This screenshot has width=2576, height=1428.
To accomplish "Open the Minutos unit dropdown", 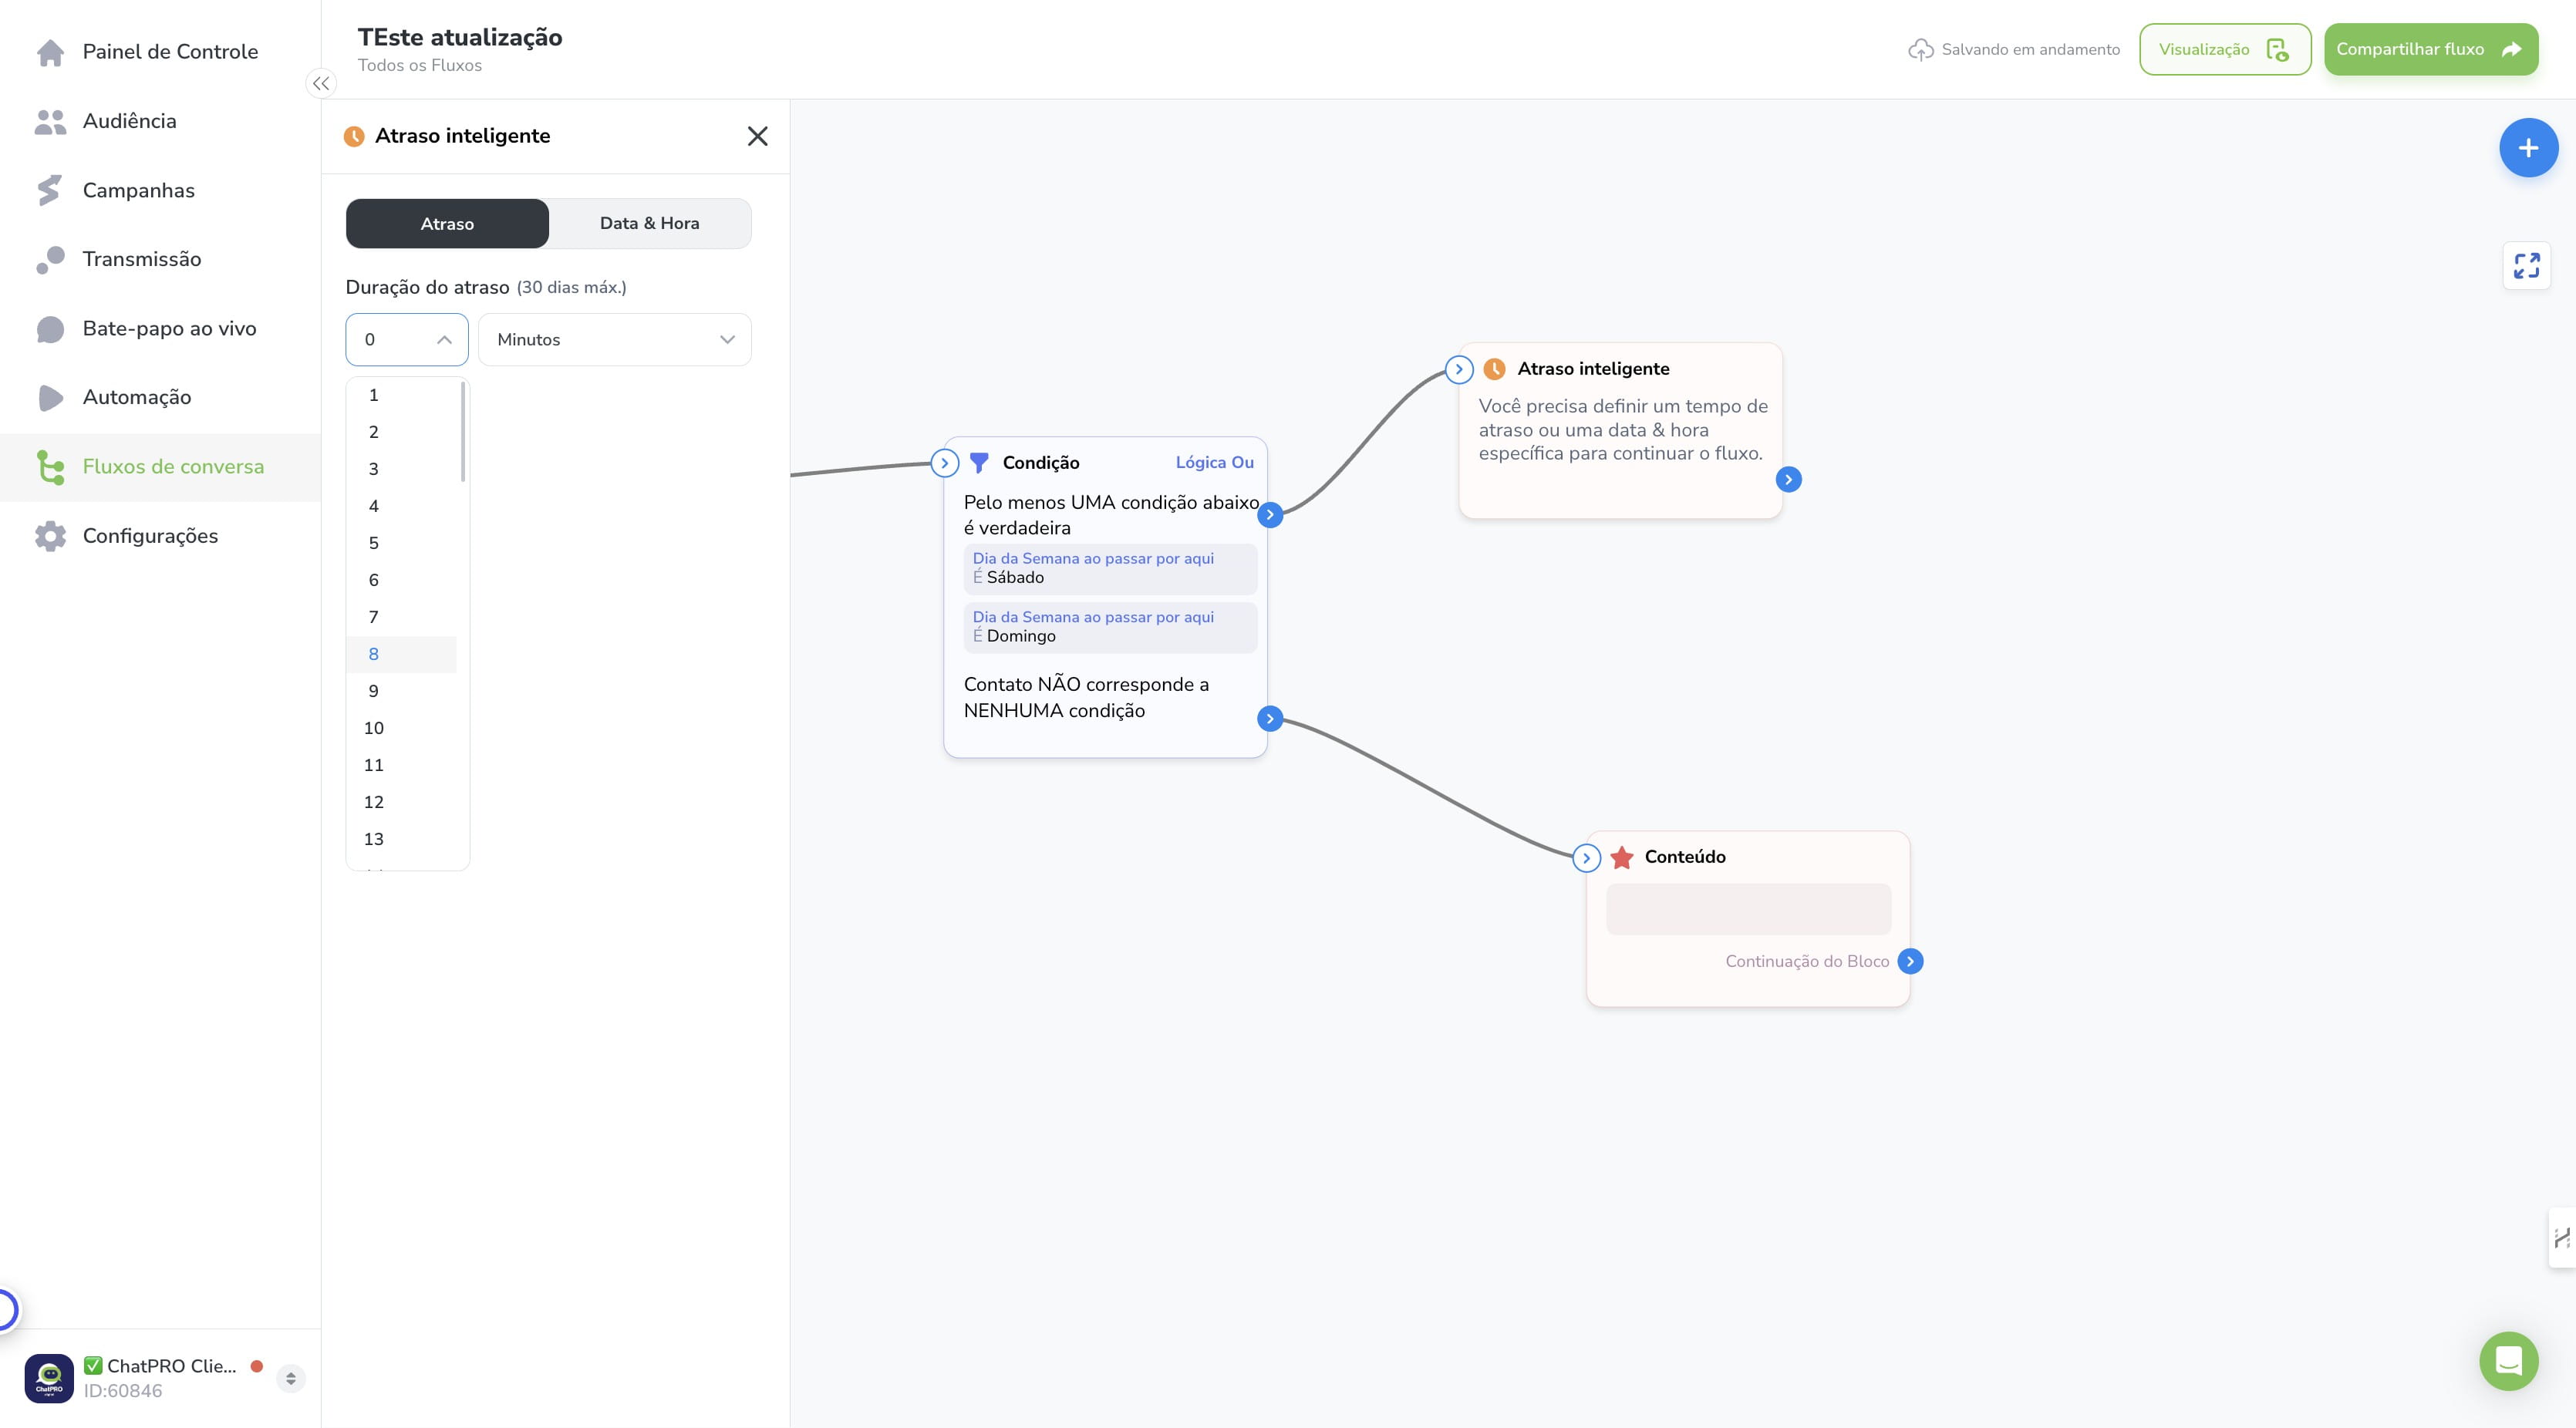I will [614, 339].
